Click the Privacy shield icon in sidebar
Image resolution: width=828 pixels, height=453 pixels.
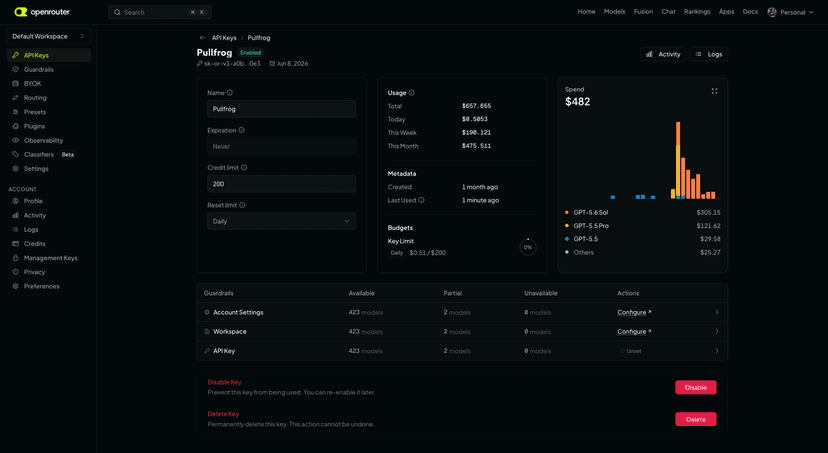(x=15, y=272)
